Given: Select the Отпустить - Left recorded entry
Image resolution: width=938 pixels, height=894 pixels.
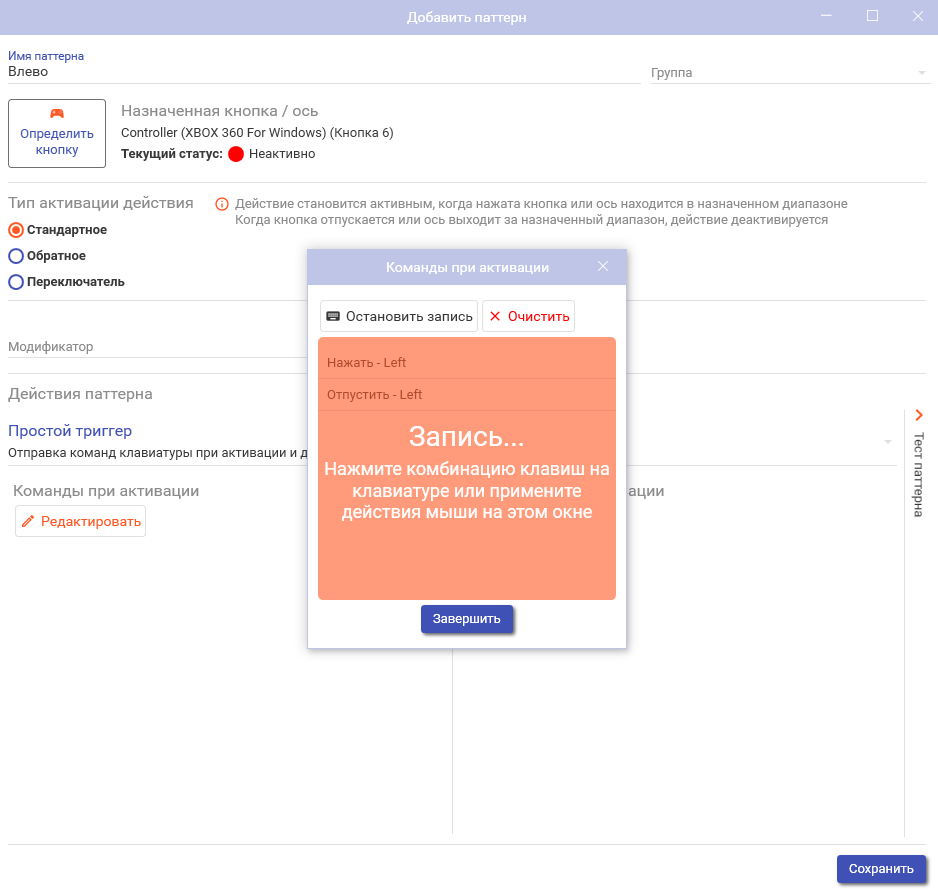Looking at the screenshot, I should pyautogui.click(x=466, y=395).
